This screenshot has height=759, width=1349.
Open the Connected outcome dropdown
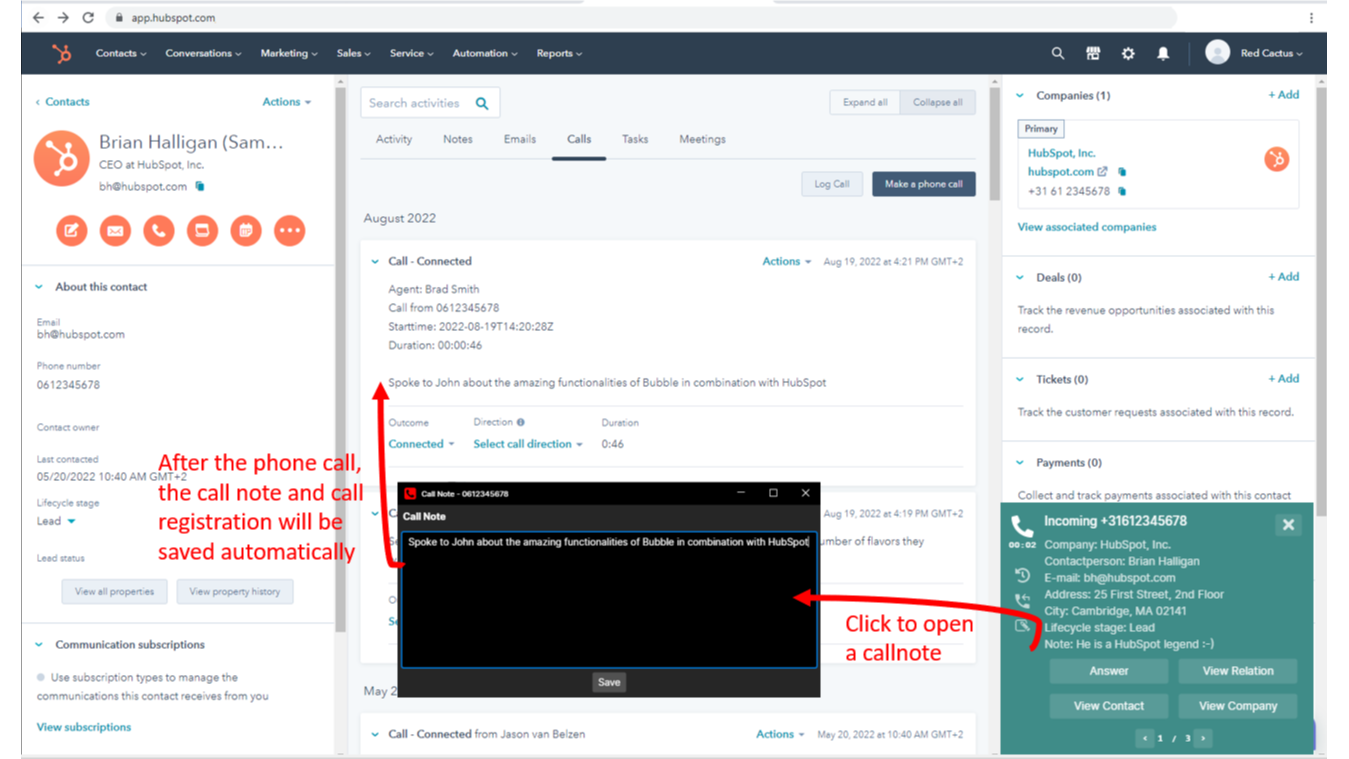(x=421, y=444)
